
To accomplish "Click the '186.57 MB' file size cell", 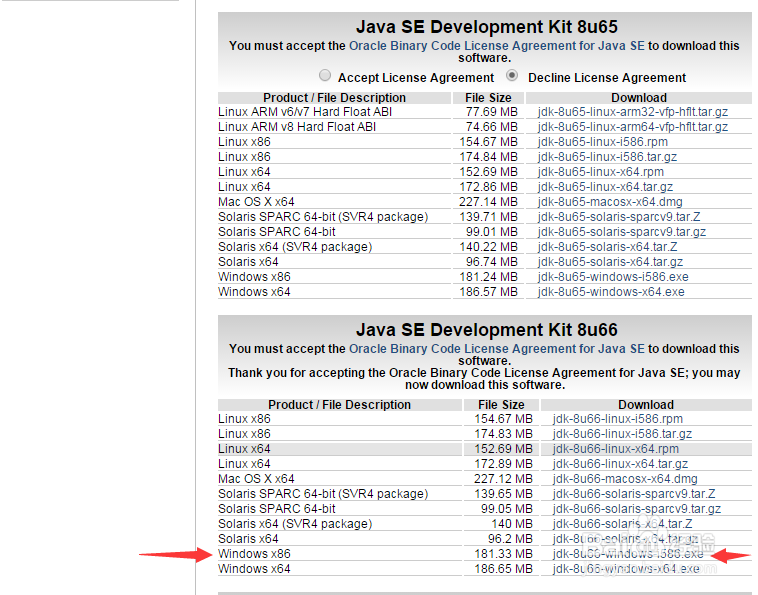I will point(488,292).
